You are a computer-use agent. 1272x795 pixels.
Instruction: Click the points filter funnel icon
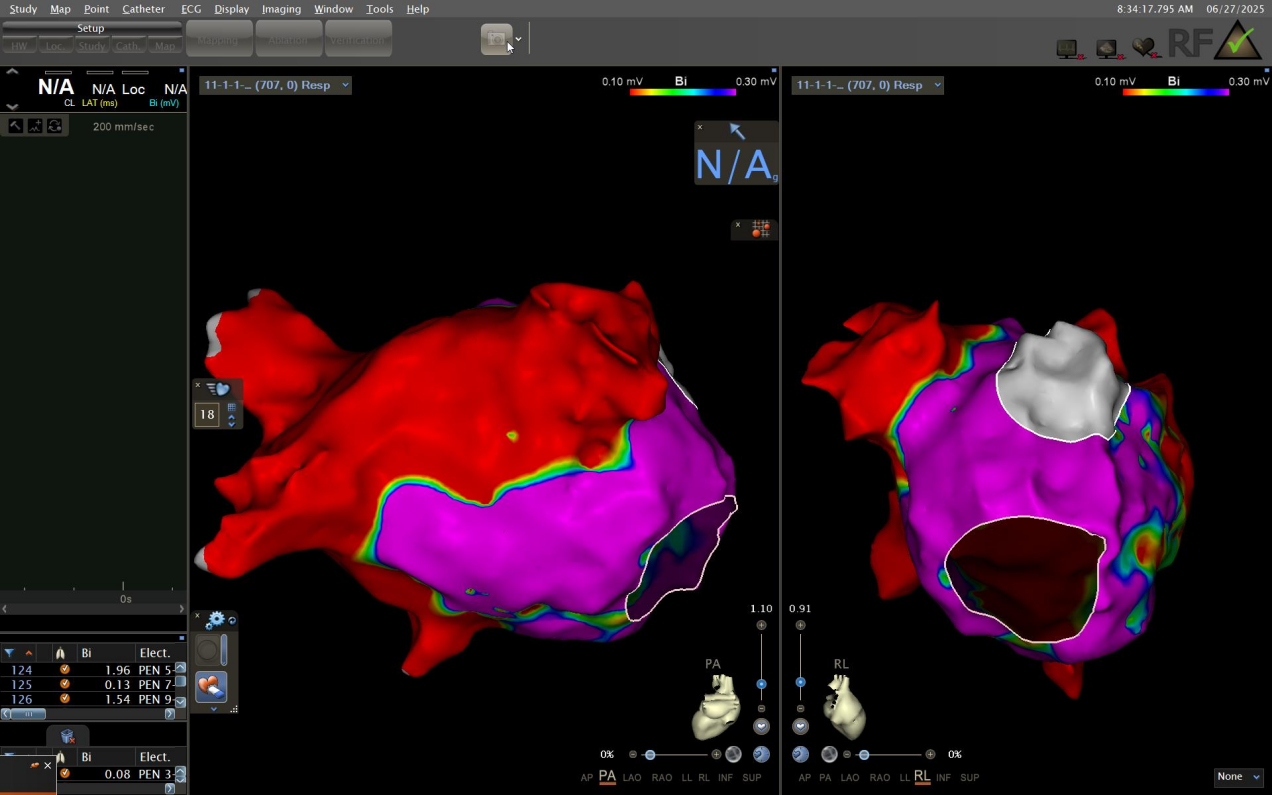[x=9, y=653]
